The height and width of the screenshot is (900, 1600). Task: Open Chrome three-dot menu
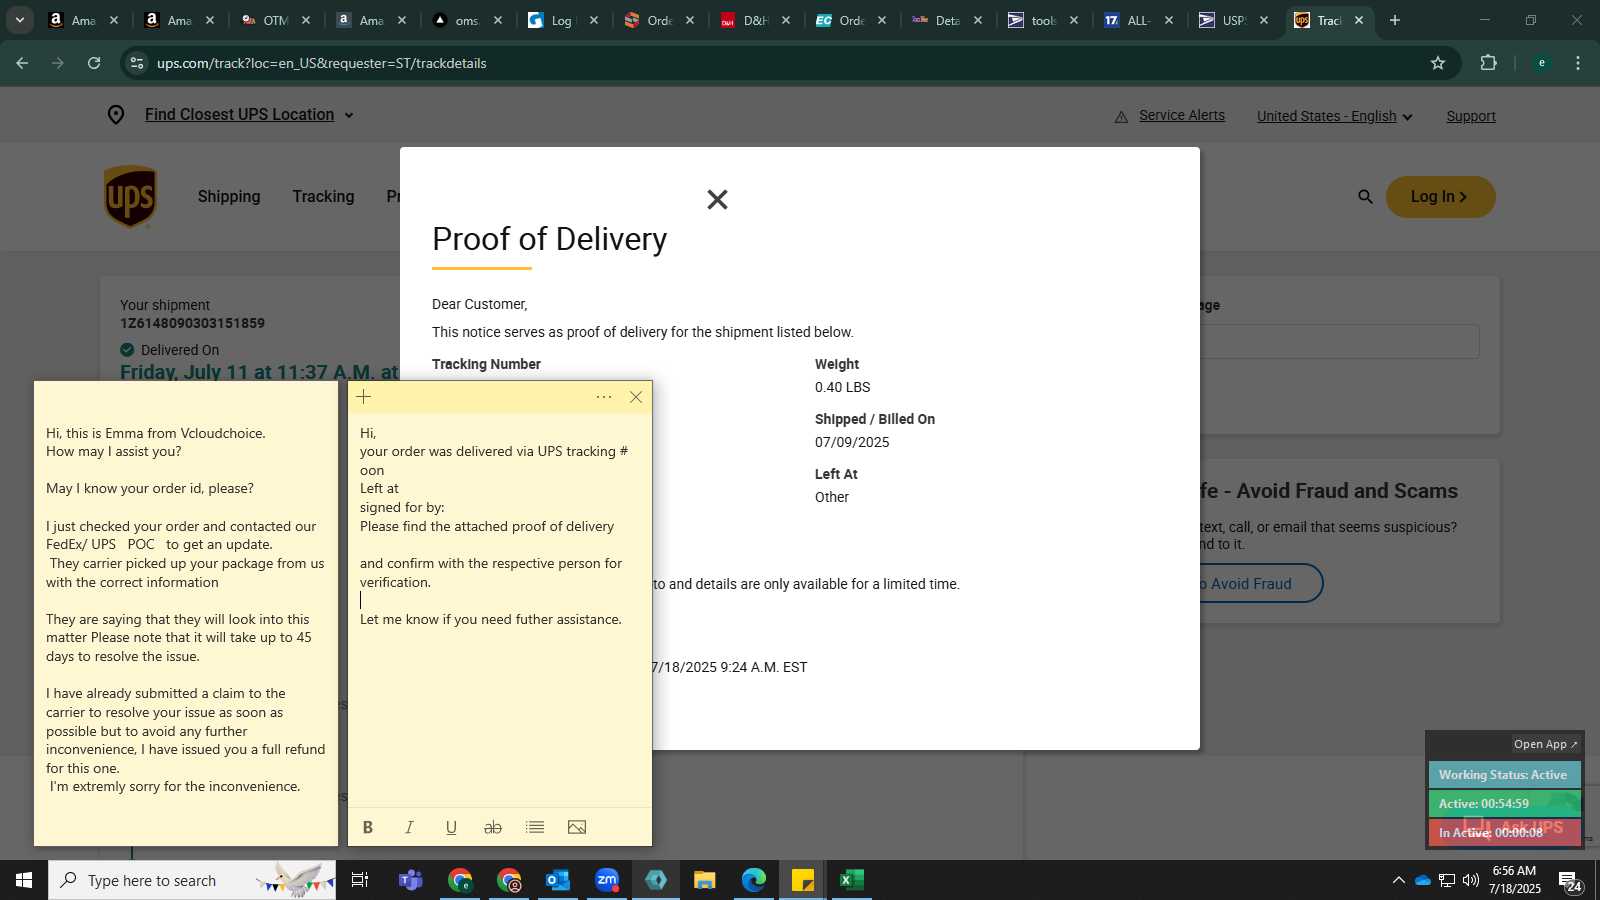click(x=1578, y=63)
